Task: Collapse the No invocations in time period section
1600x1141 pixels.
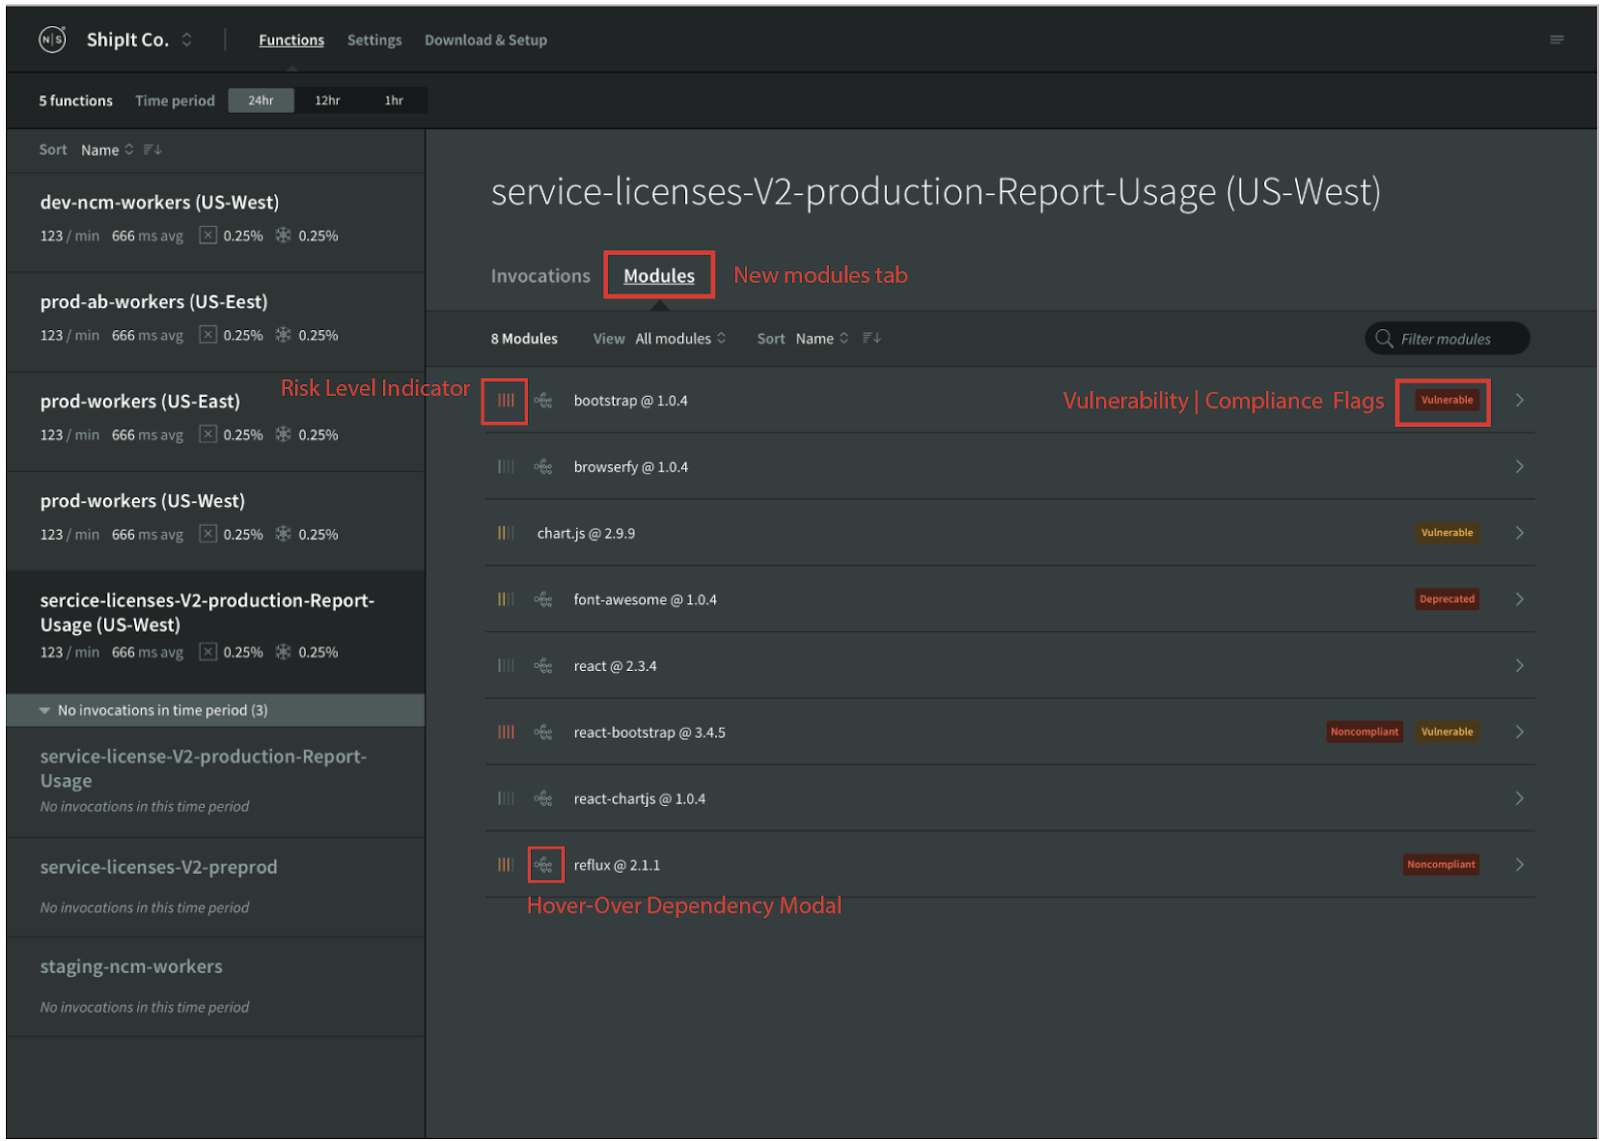Action: [45, 711]
